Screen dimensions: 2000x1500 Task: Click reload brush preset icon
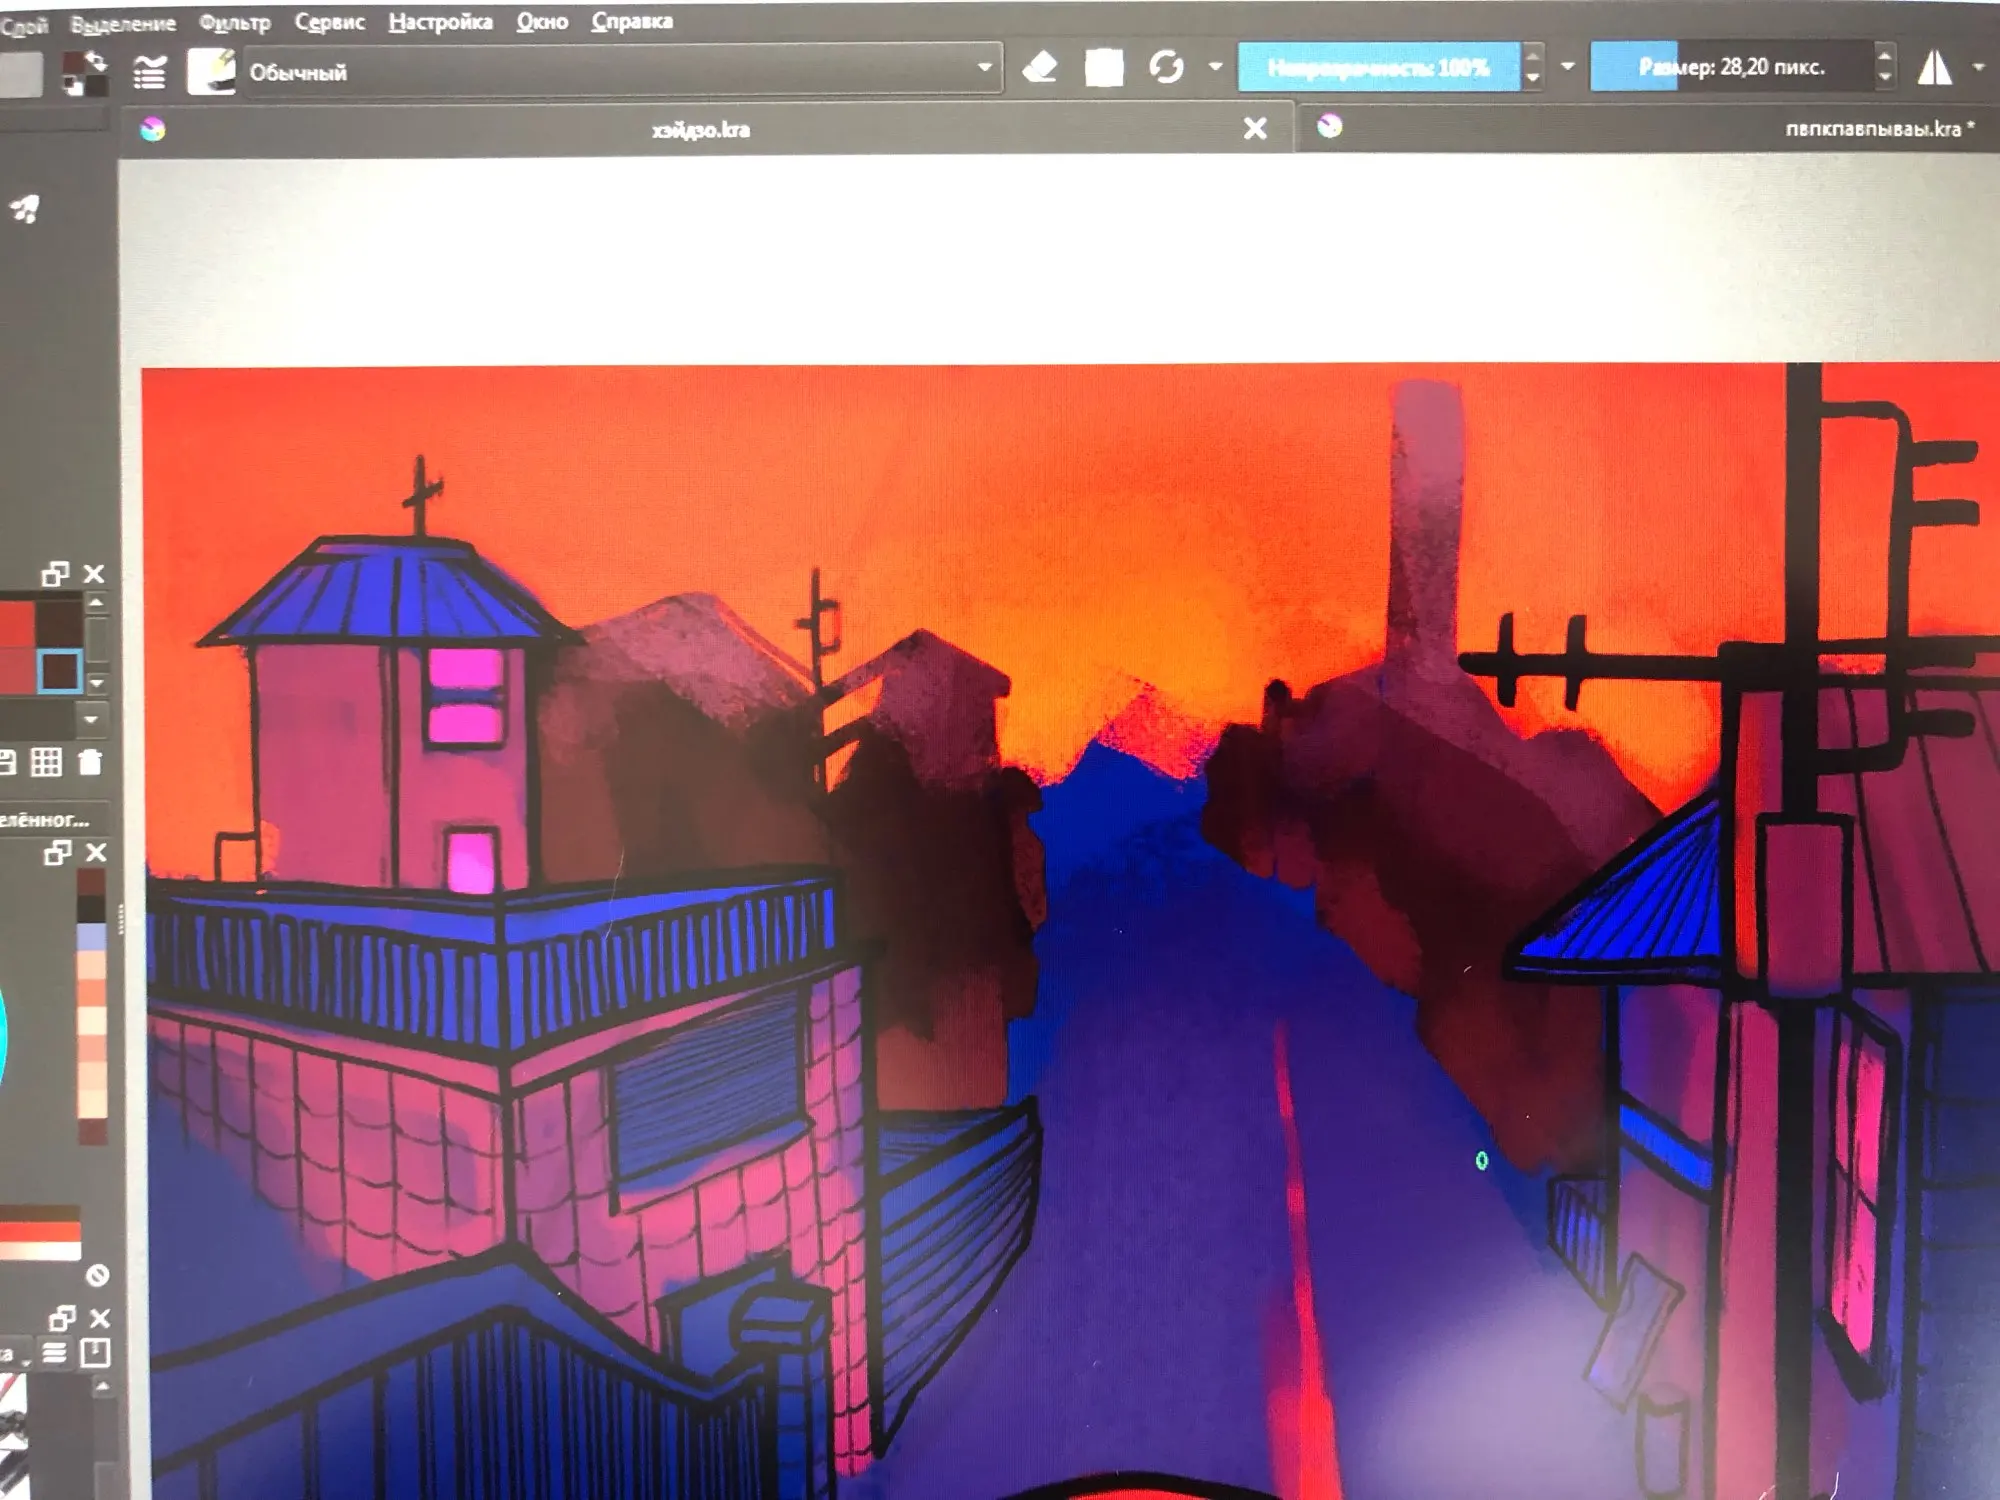tap(1166, 68)
